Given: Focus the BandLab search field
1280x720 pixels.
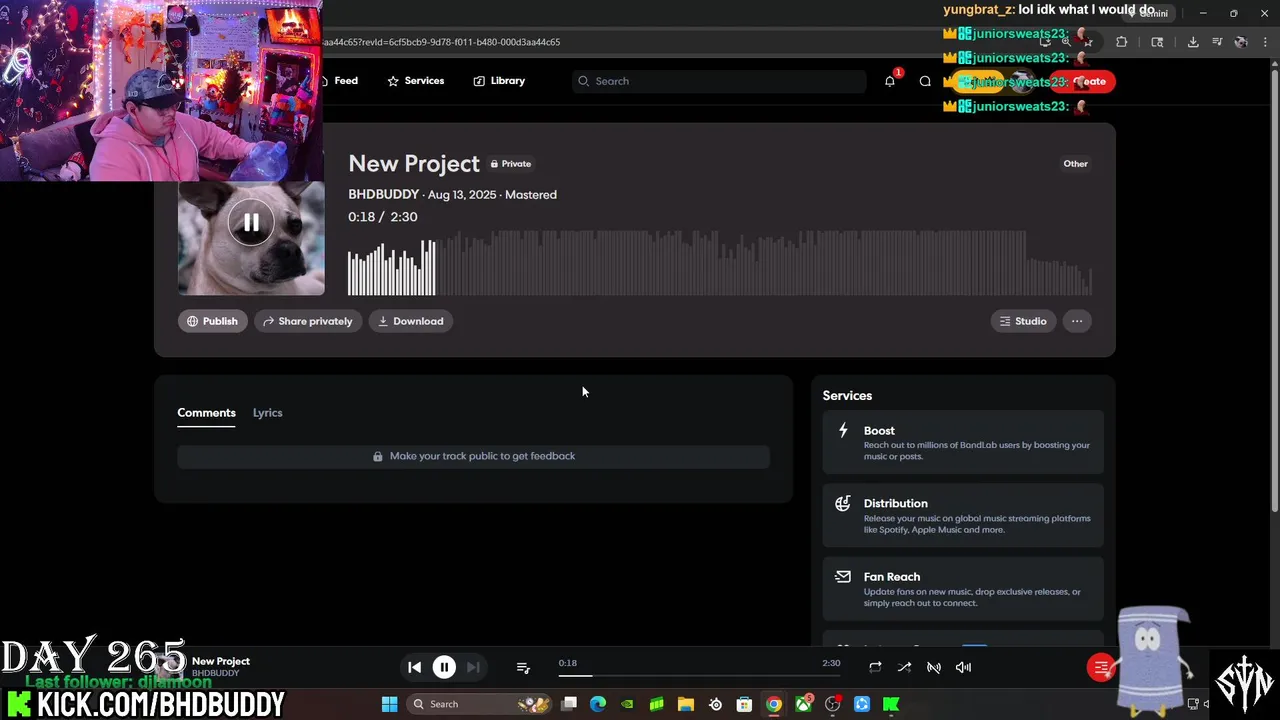Looking at the screenshot, I should pos(719,81).
